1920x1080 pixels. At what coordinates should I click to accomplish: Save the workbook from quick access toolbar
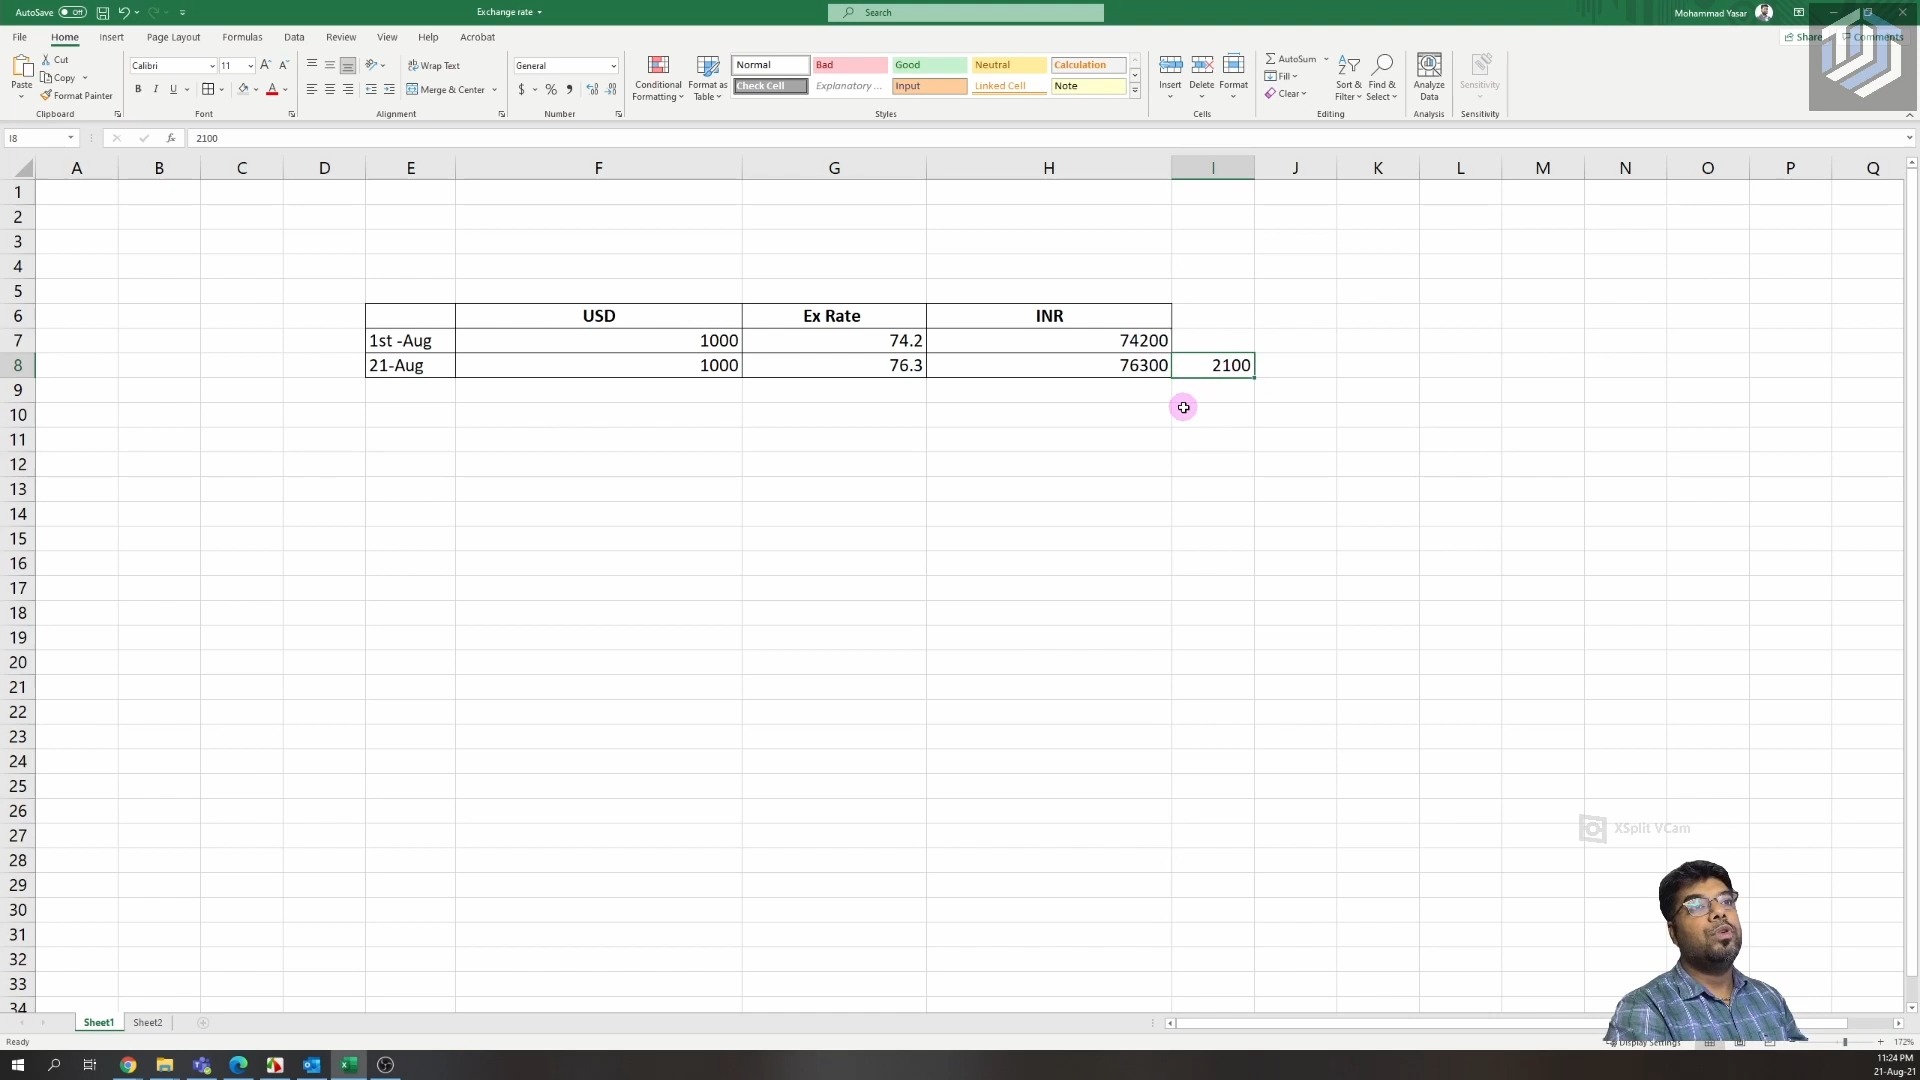pyautogui.click(x=103, y=13)
